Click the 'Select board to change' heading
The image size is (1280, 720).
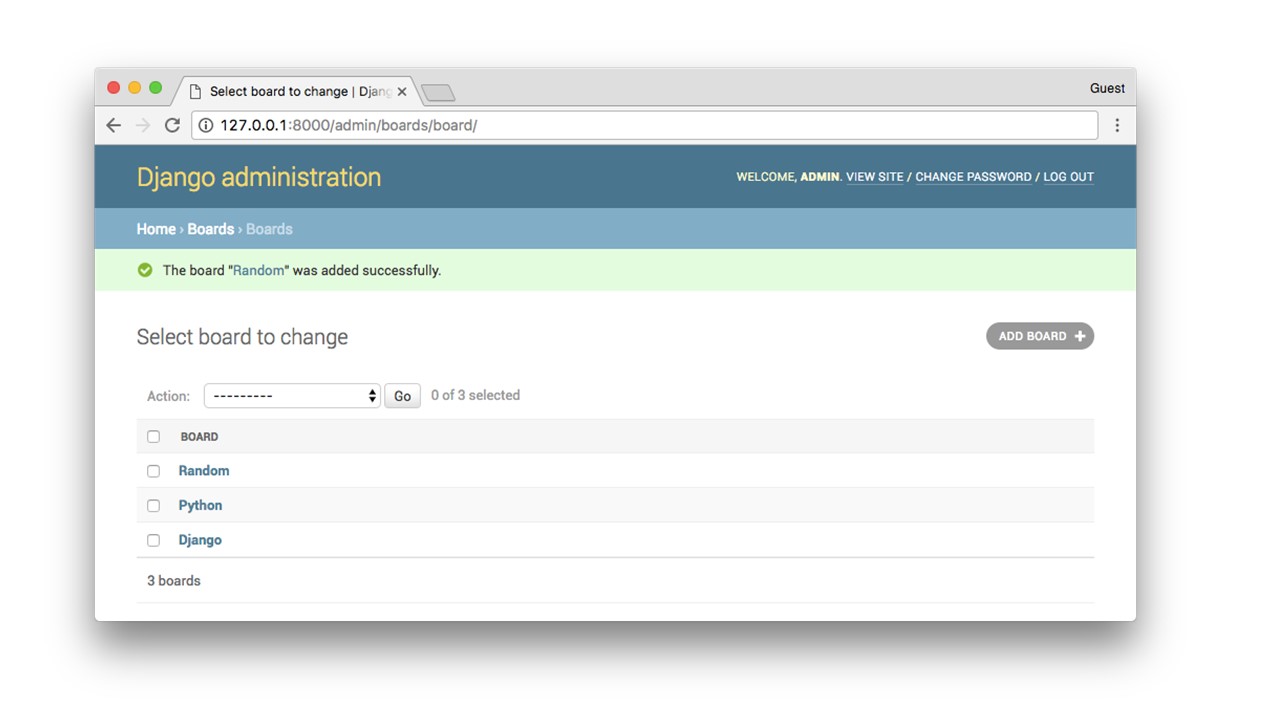point(242,337)
